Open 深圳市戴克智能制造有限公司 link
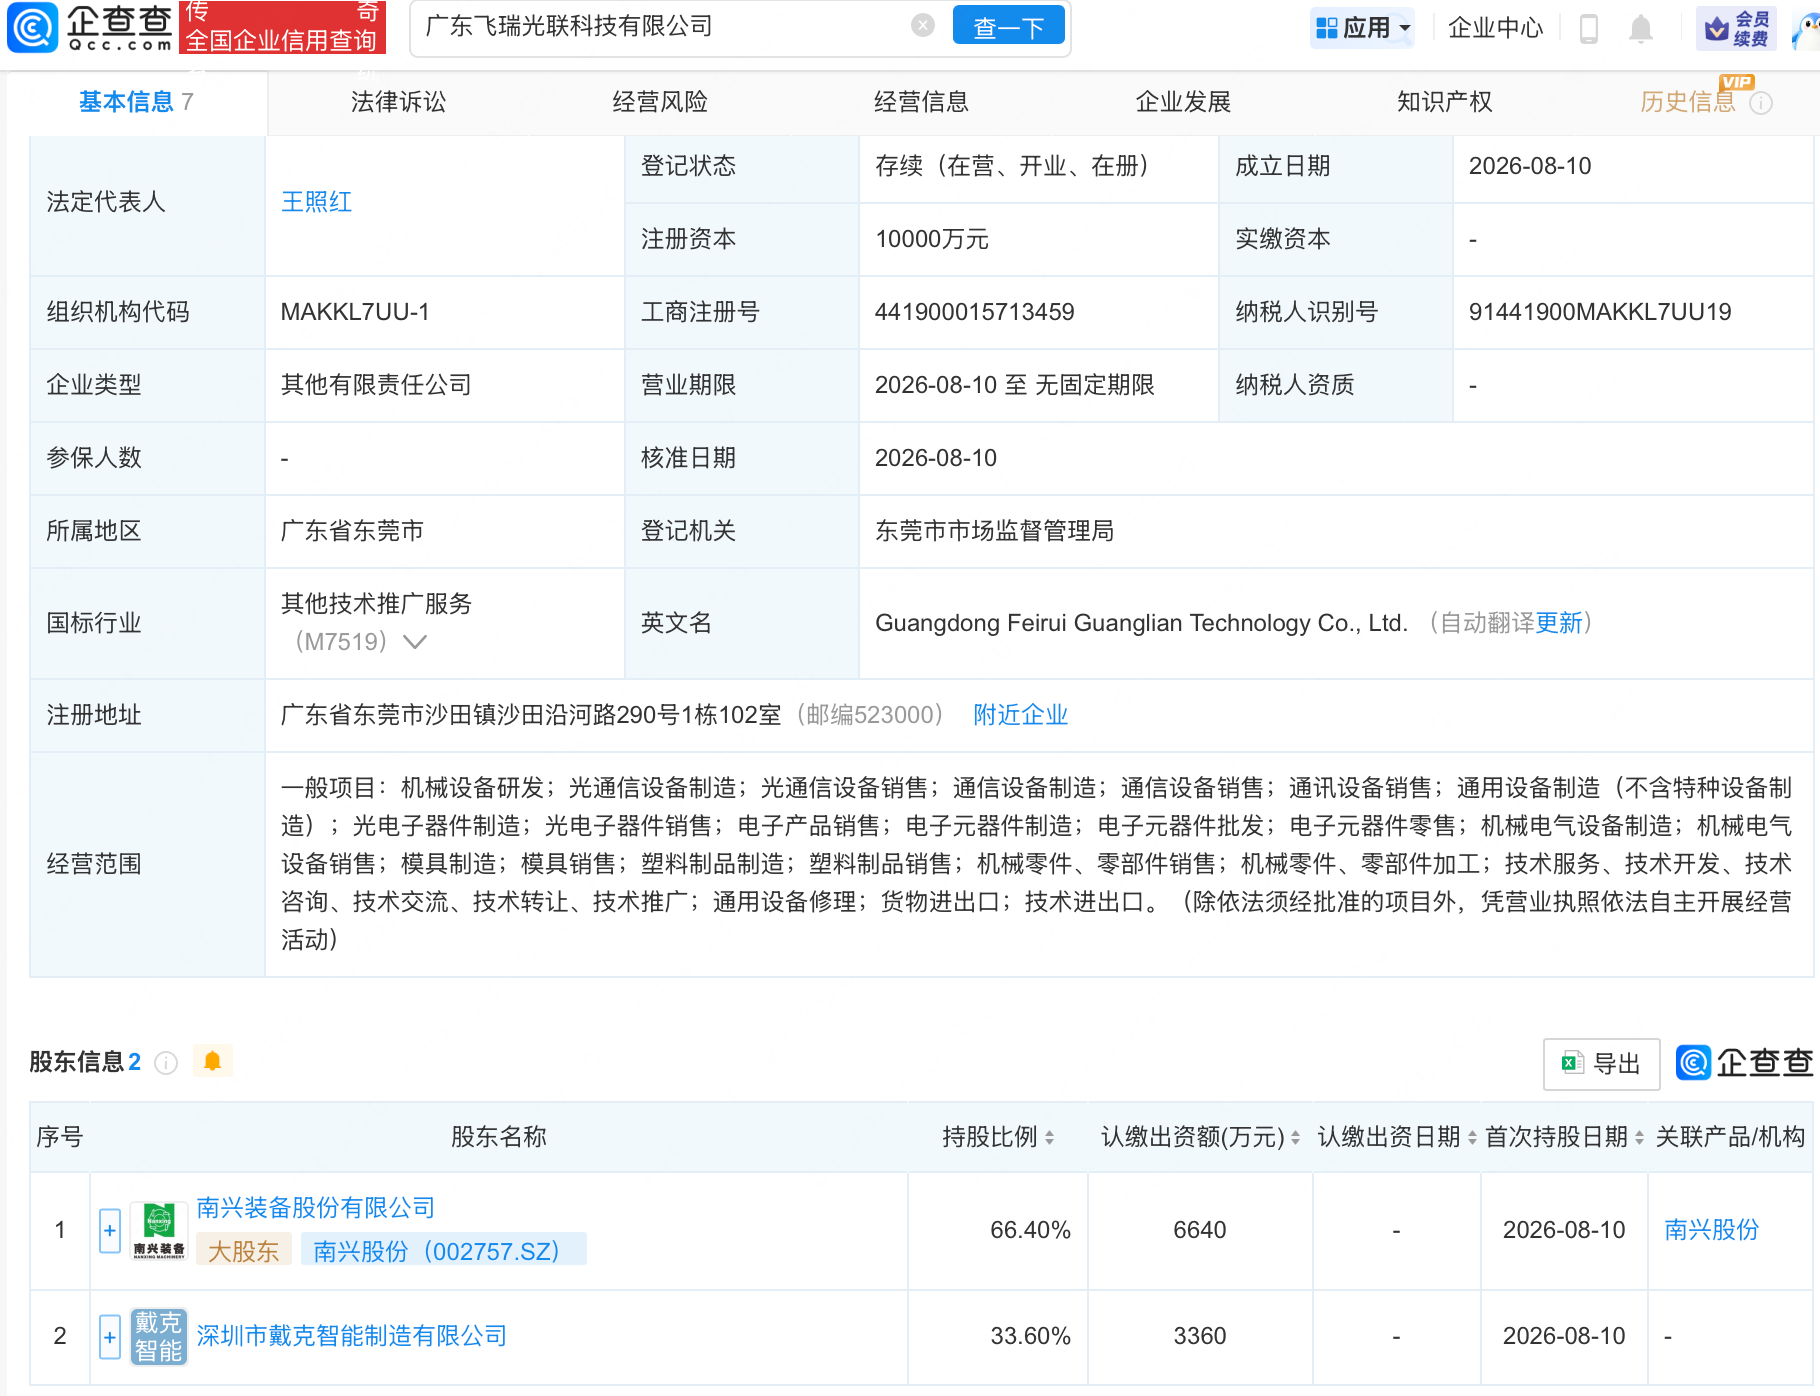 pos(352,1336)
